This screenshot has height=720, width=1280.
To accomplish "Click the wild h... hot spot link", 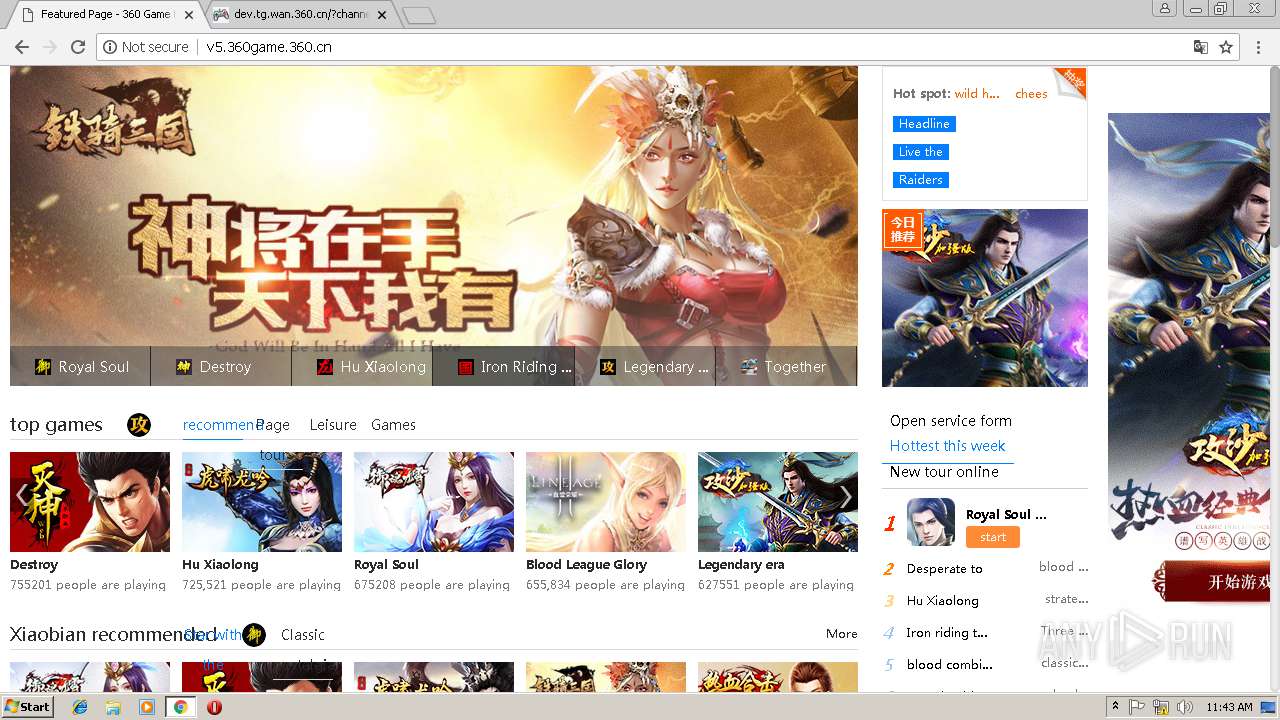I will click(x=977, y=94).
